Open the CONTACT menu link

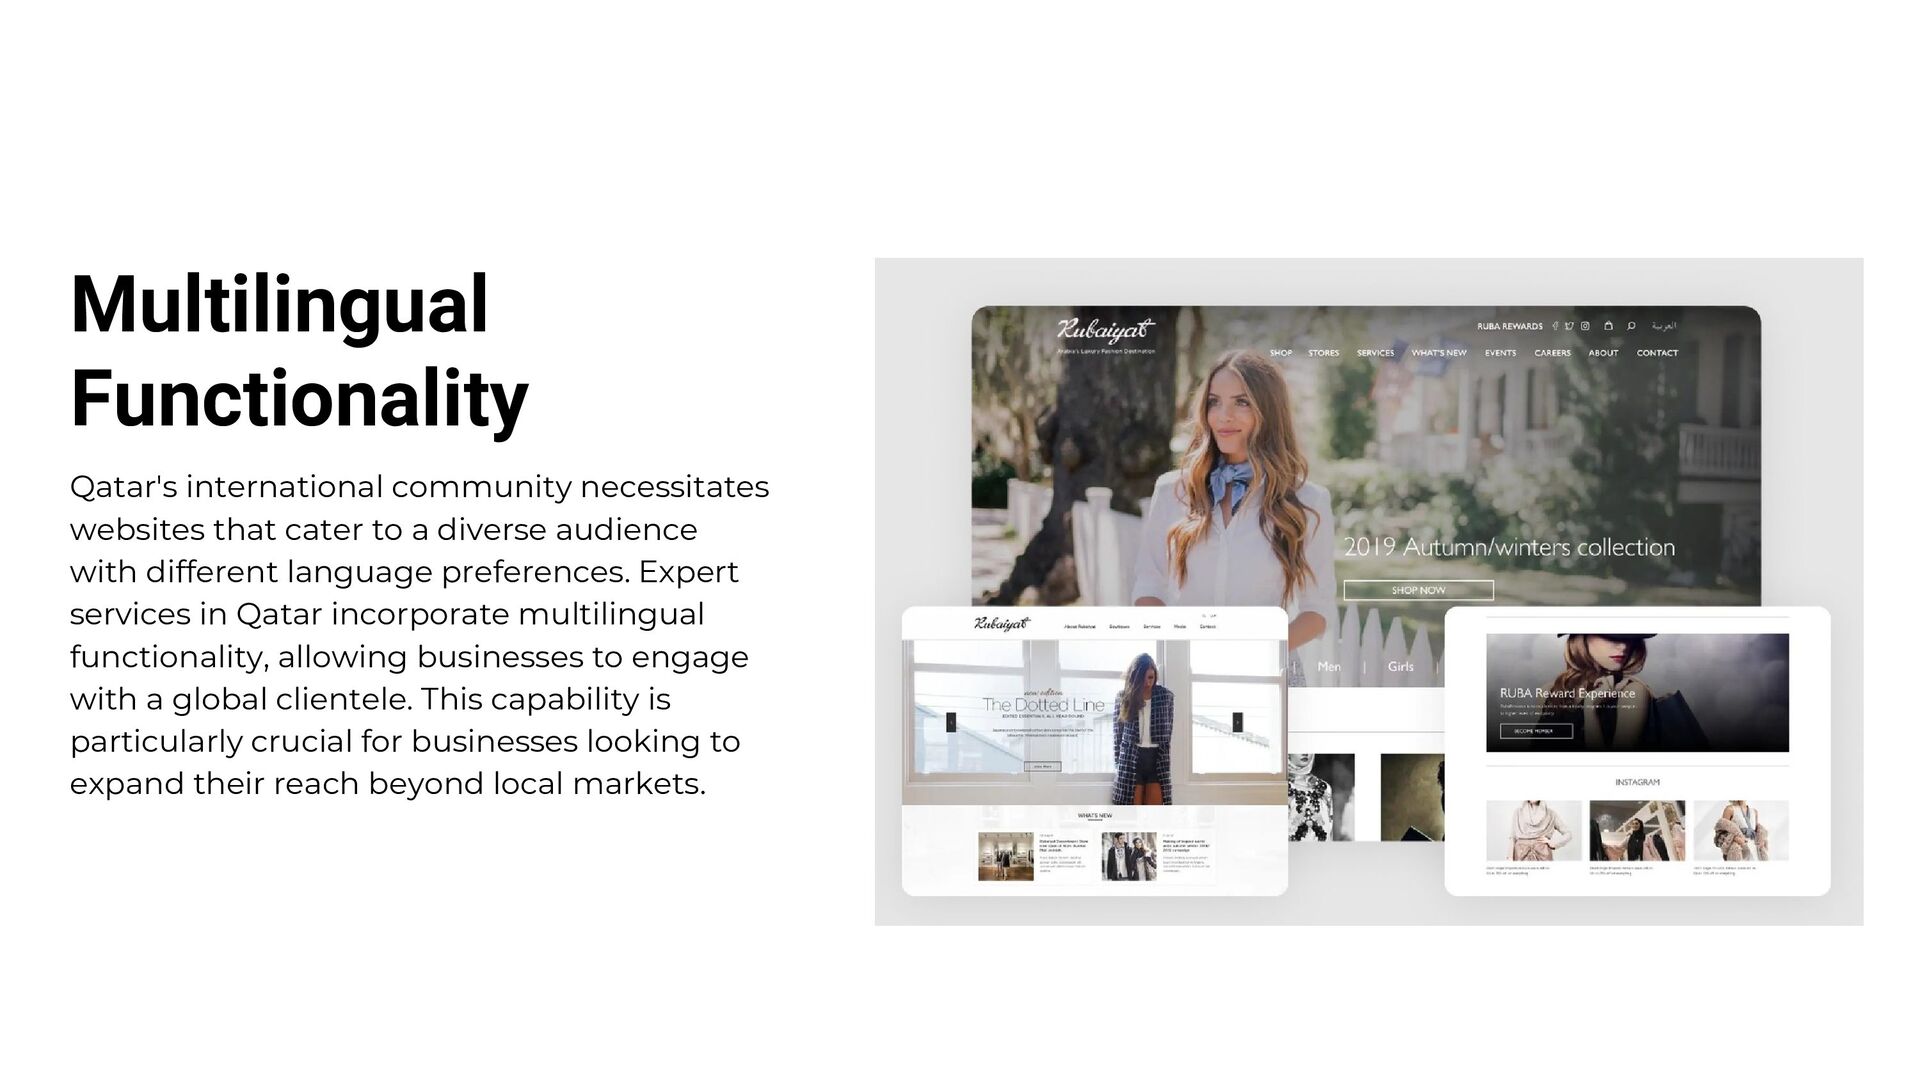point(1657,353)
